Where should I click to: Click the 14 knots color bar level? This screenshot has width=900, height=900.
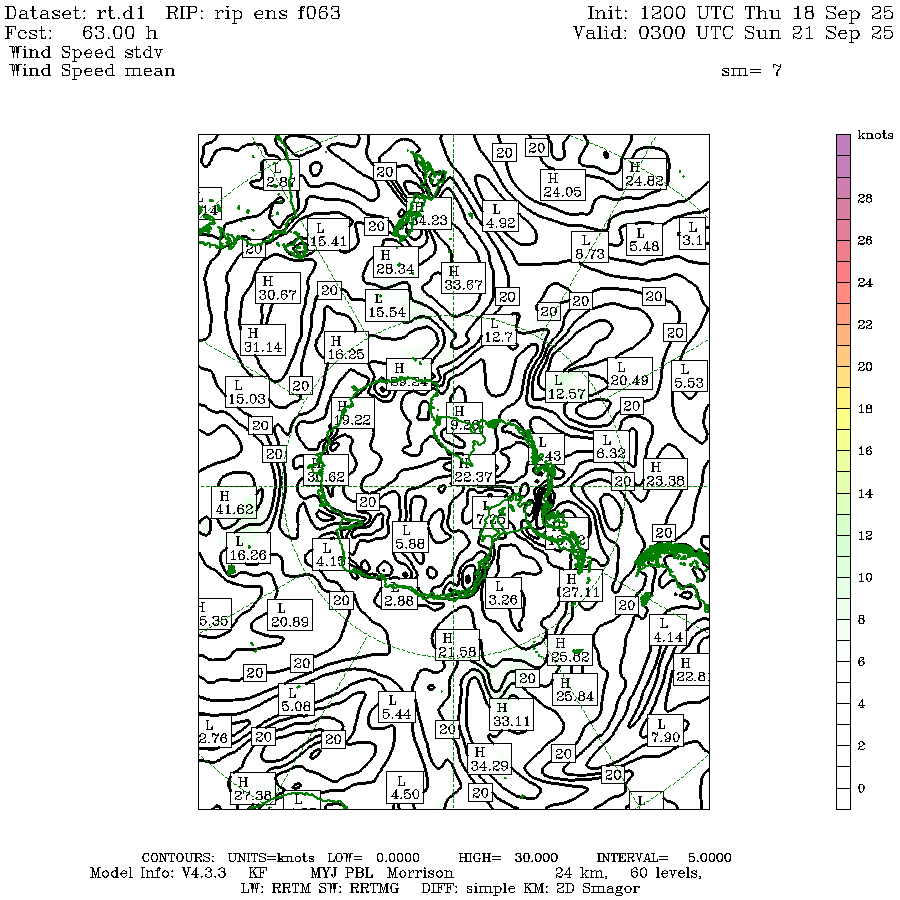pos(865,493)
